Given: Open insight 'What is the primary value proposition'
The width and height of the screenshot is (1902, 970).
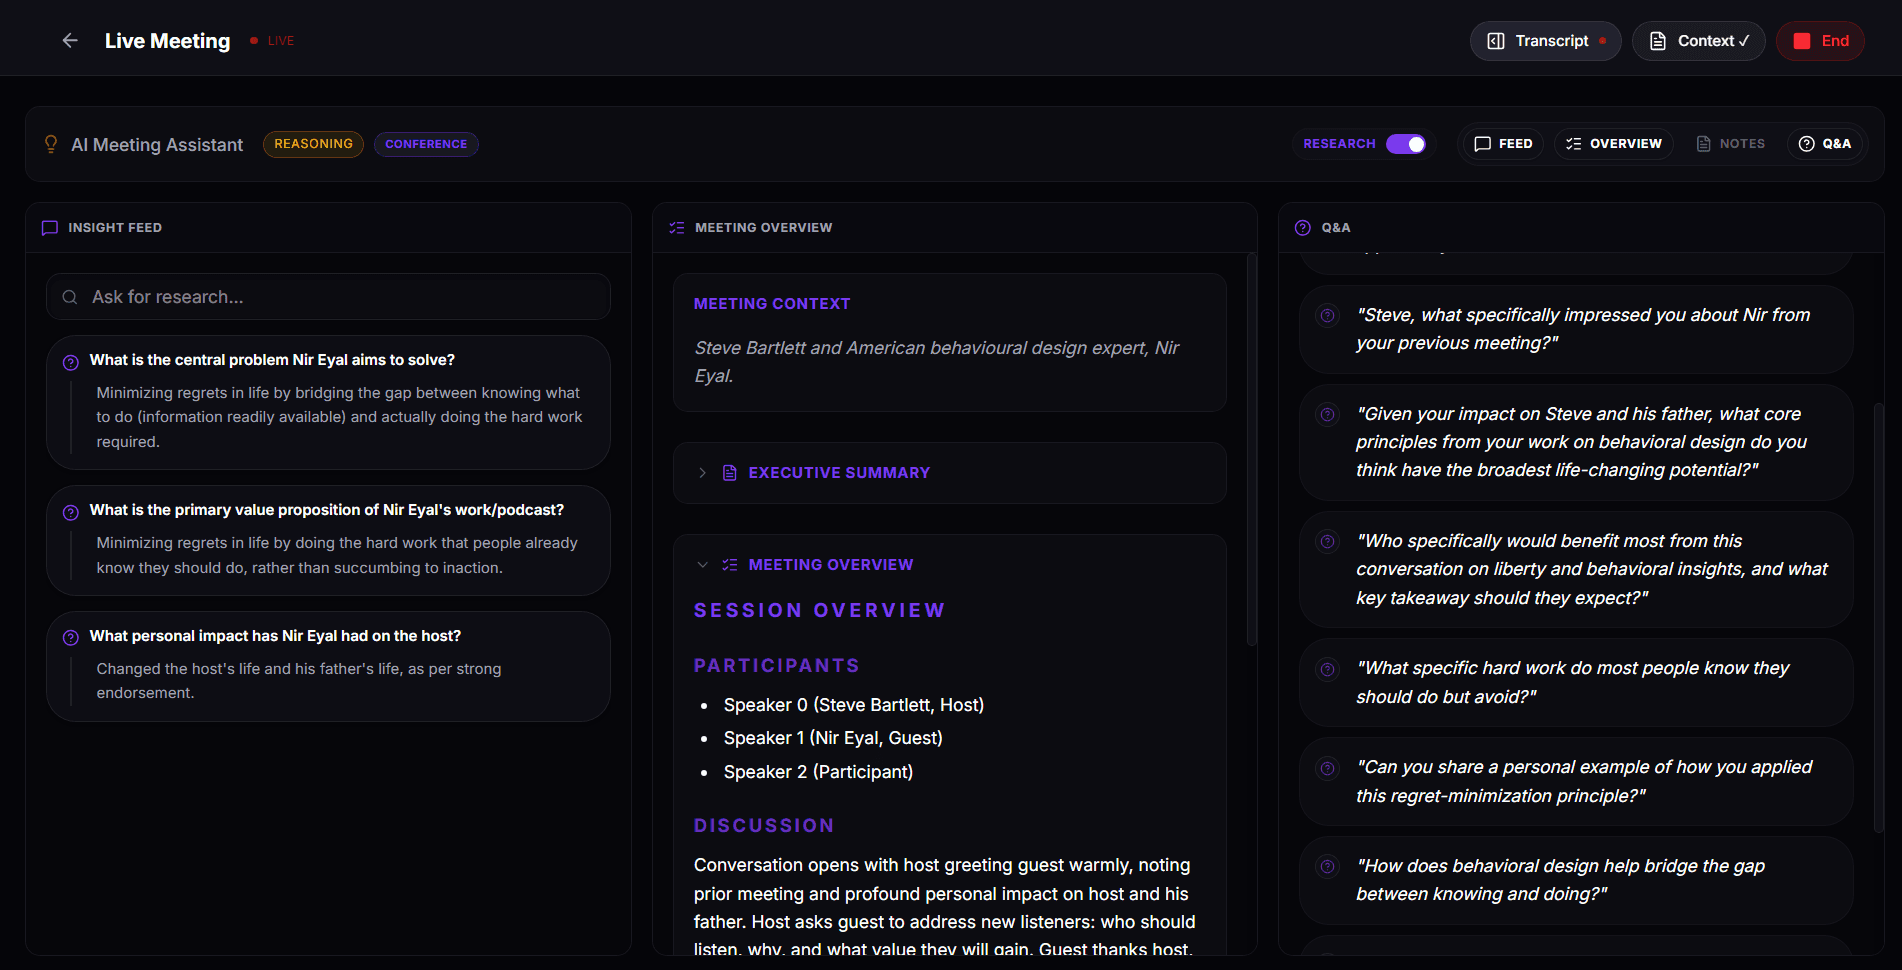Looking at the screenshot, I should 328,540.
